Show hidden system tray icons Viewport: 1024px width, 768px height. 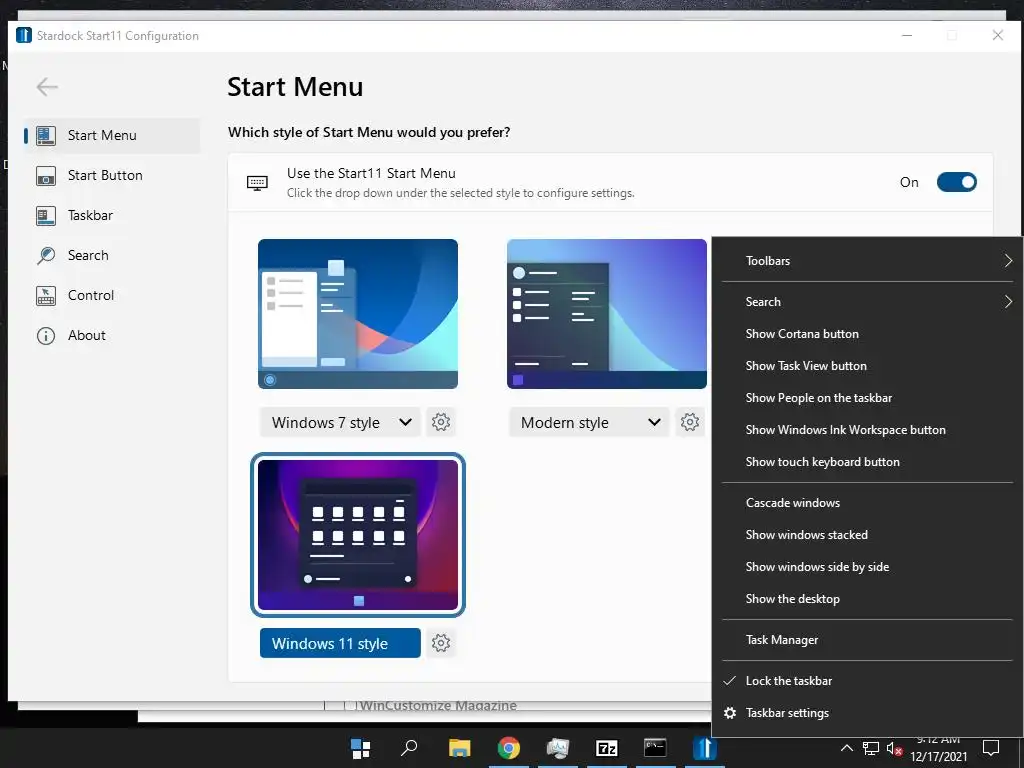tap(846, 748)
